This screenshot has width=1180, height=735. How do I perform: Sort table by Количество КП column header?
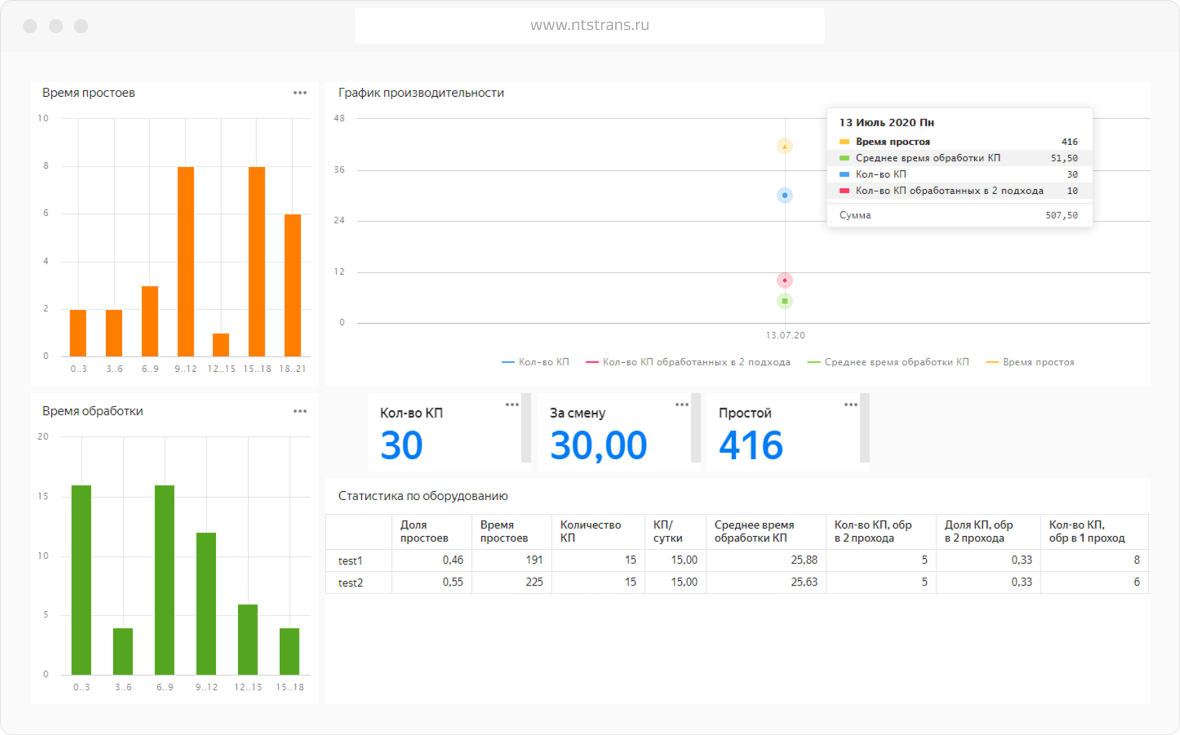click(x=590, y=531)
